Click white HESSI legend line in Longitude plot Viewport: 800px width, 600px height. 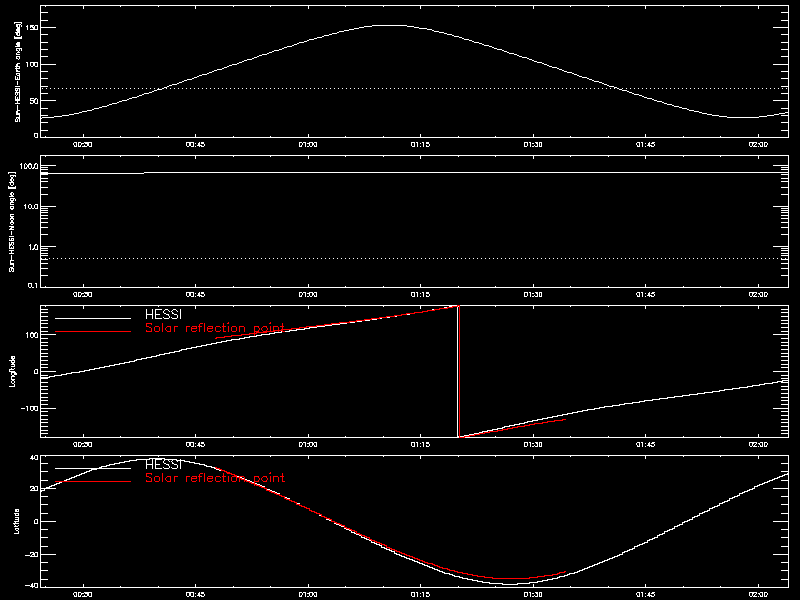pyautogui.click(x=93, y=318)
